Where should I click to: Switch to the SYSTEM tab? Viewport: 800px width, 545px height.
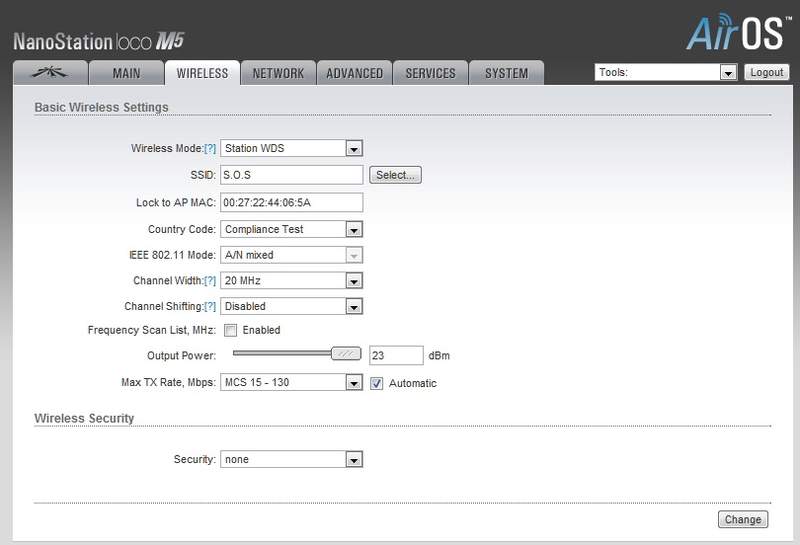click(506, 73)
